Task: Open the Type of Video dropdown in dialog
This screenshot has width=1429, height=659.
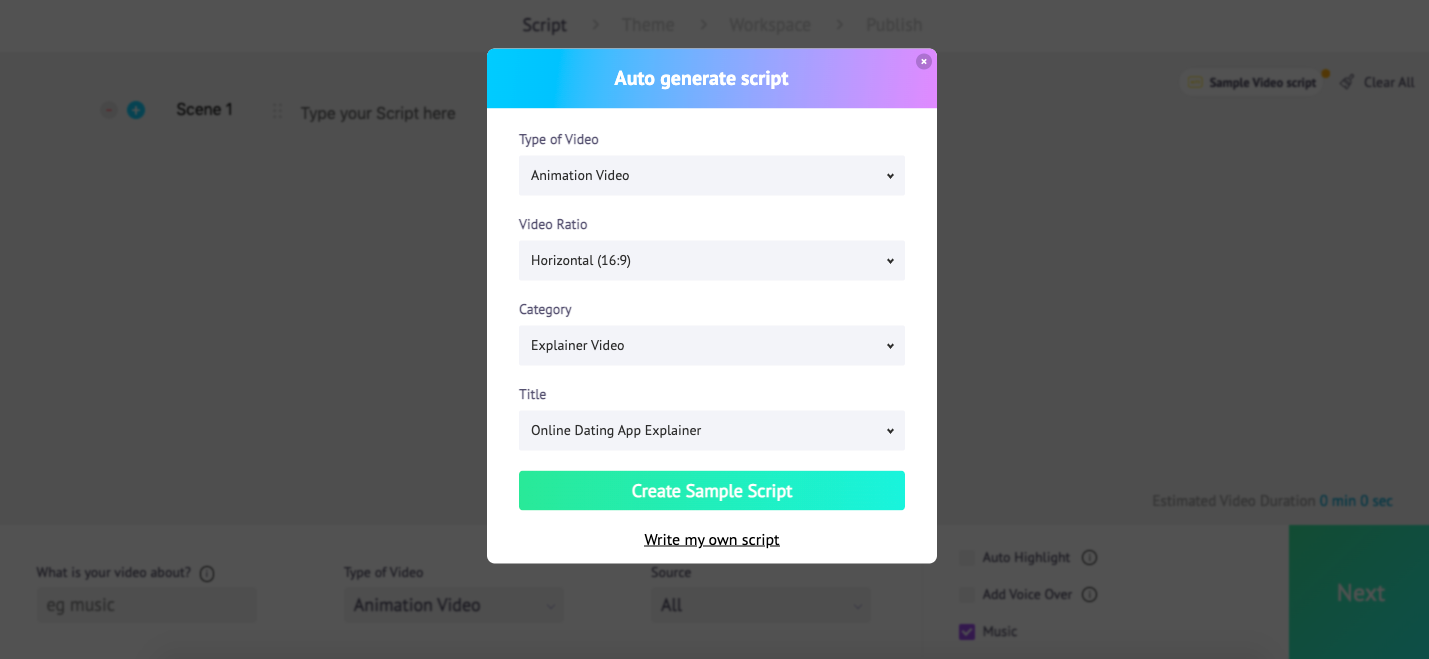Action: tap(711, 176)
